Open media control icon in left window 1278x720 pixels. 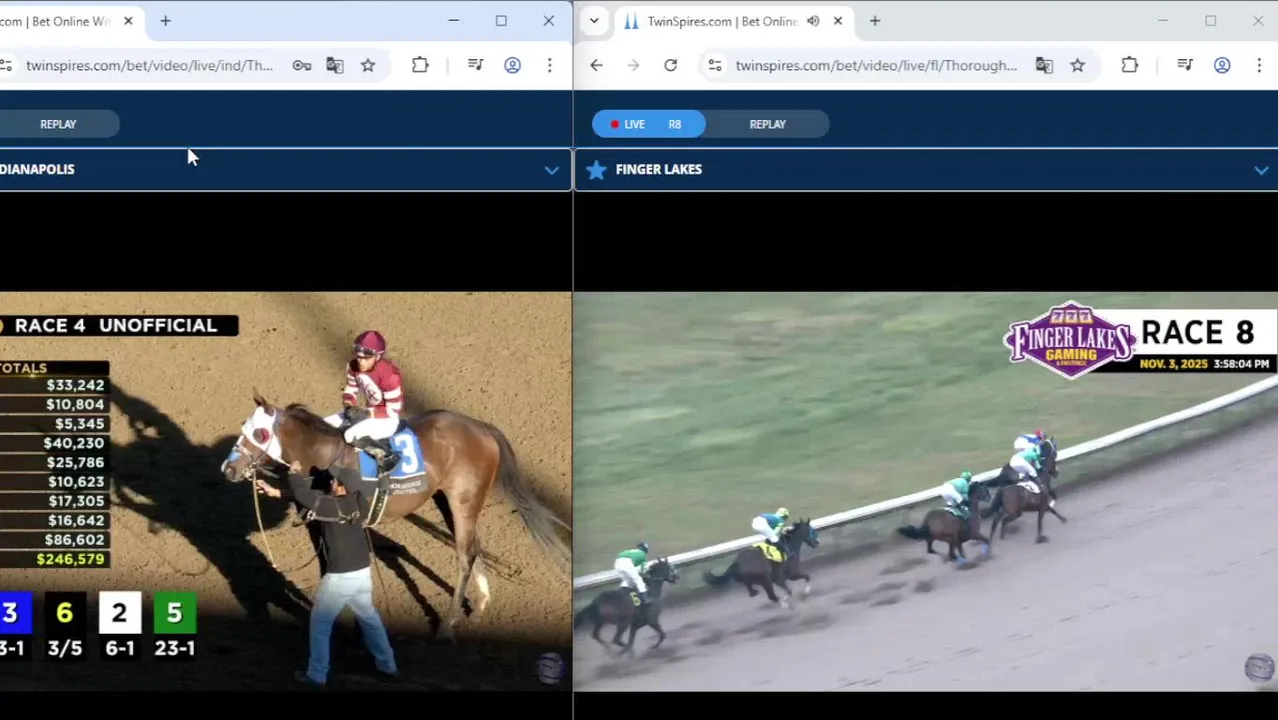point(476,65)
